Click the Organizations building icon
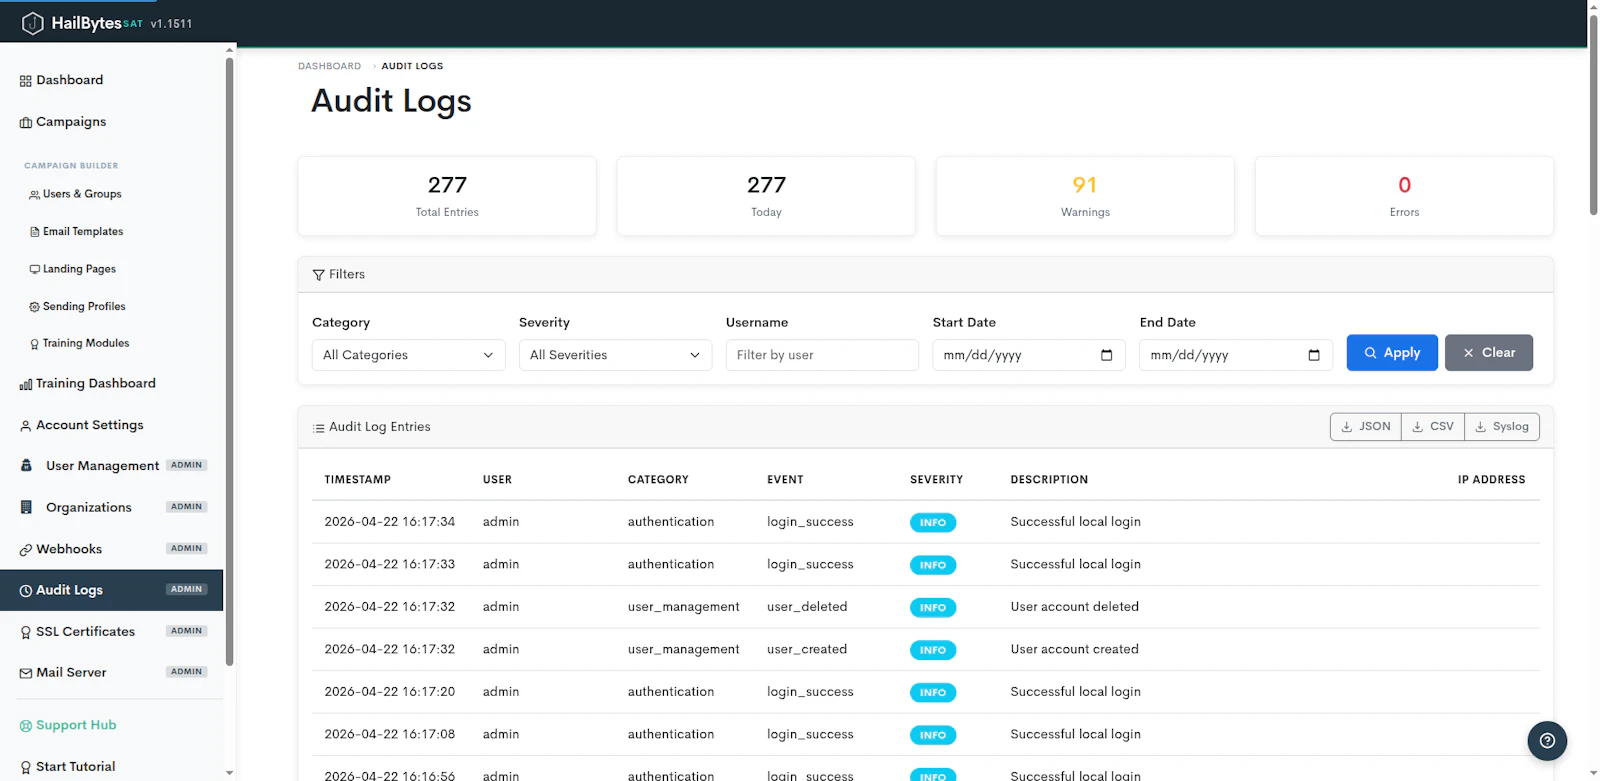The image size is (1600, 781). [x=26, y=507]
